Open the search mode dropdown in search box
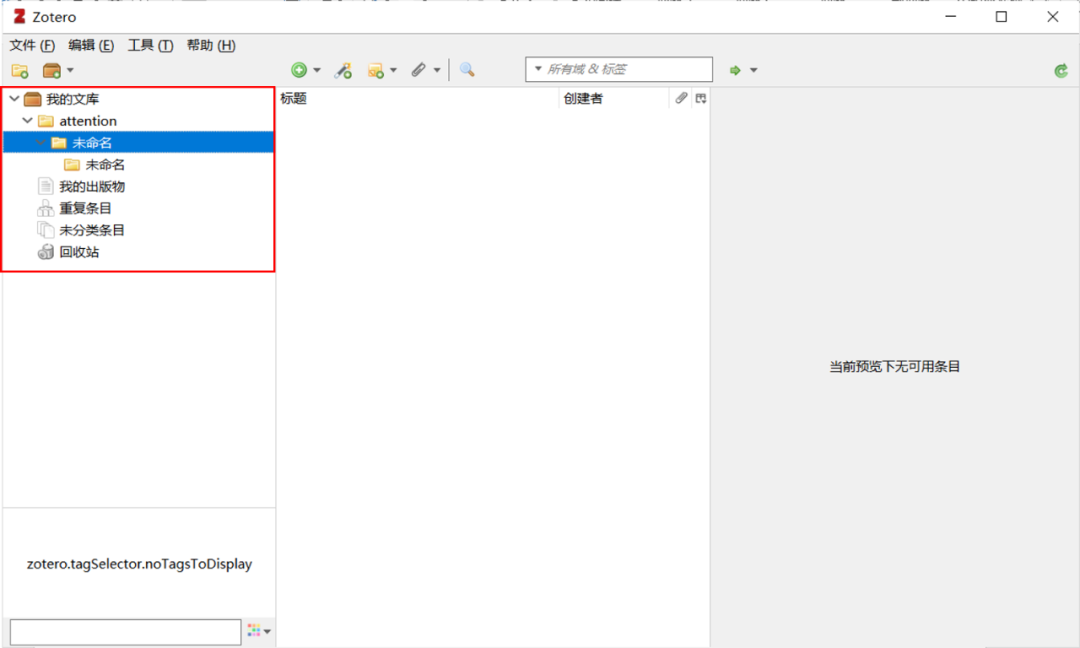Screen dimensions: 1080x648 click(x=539, y=69)
